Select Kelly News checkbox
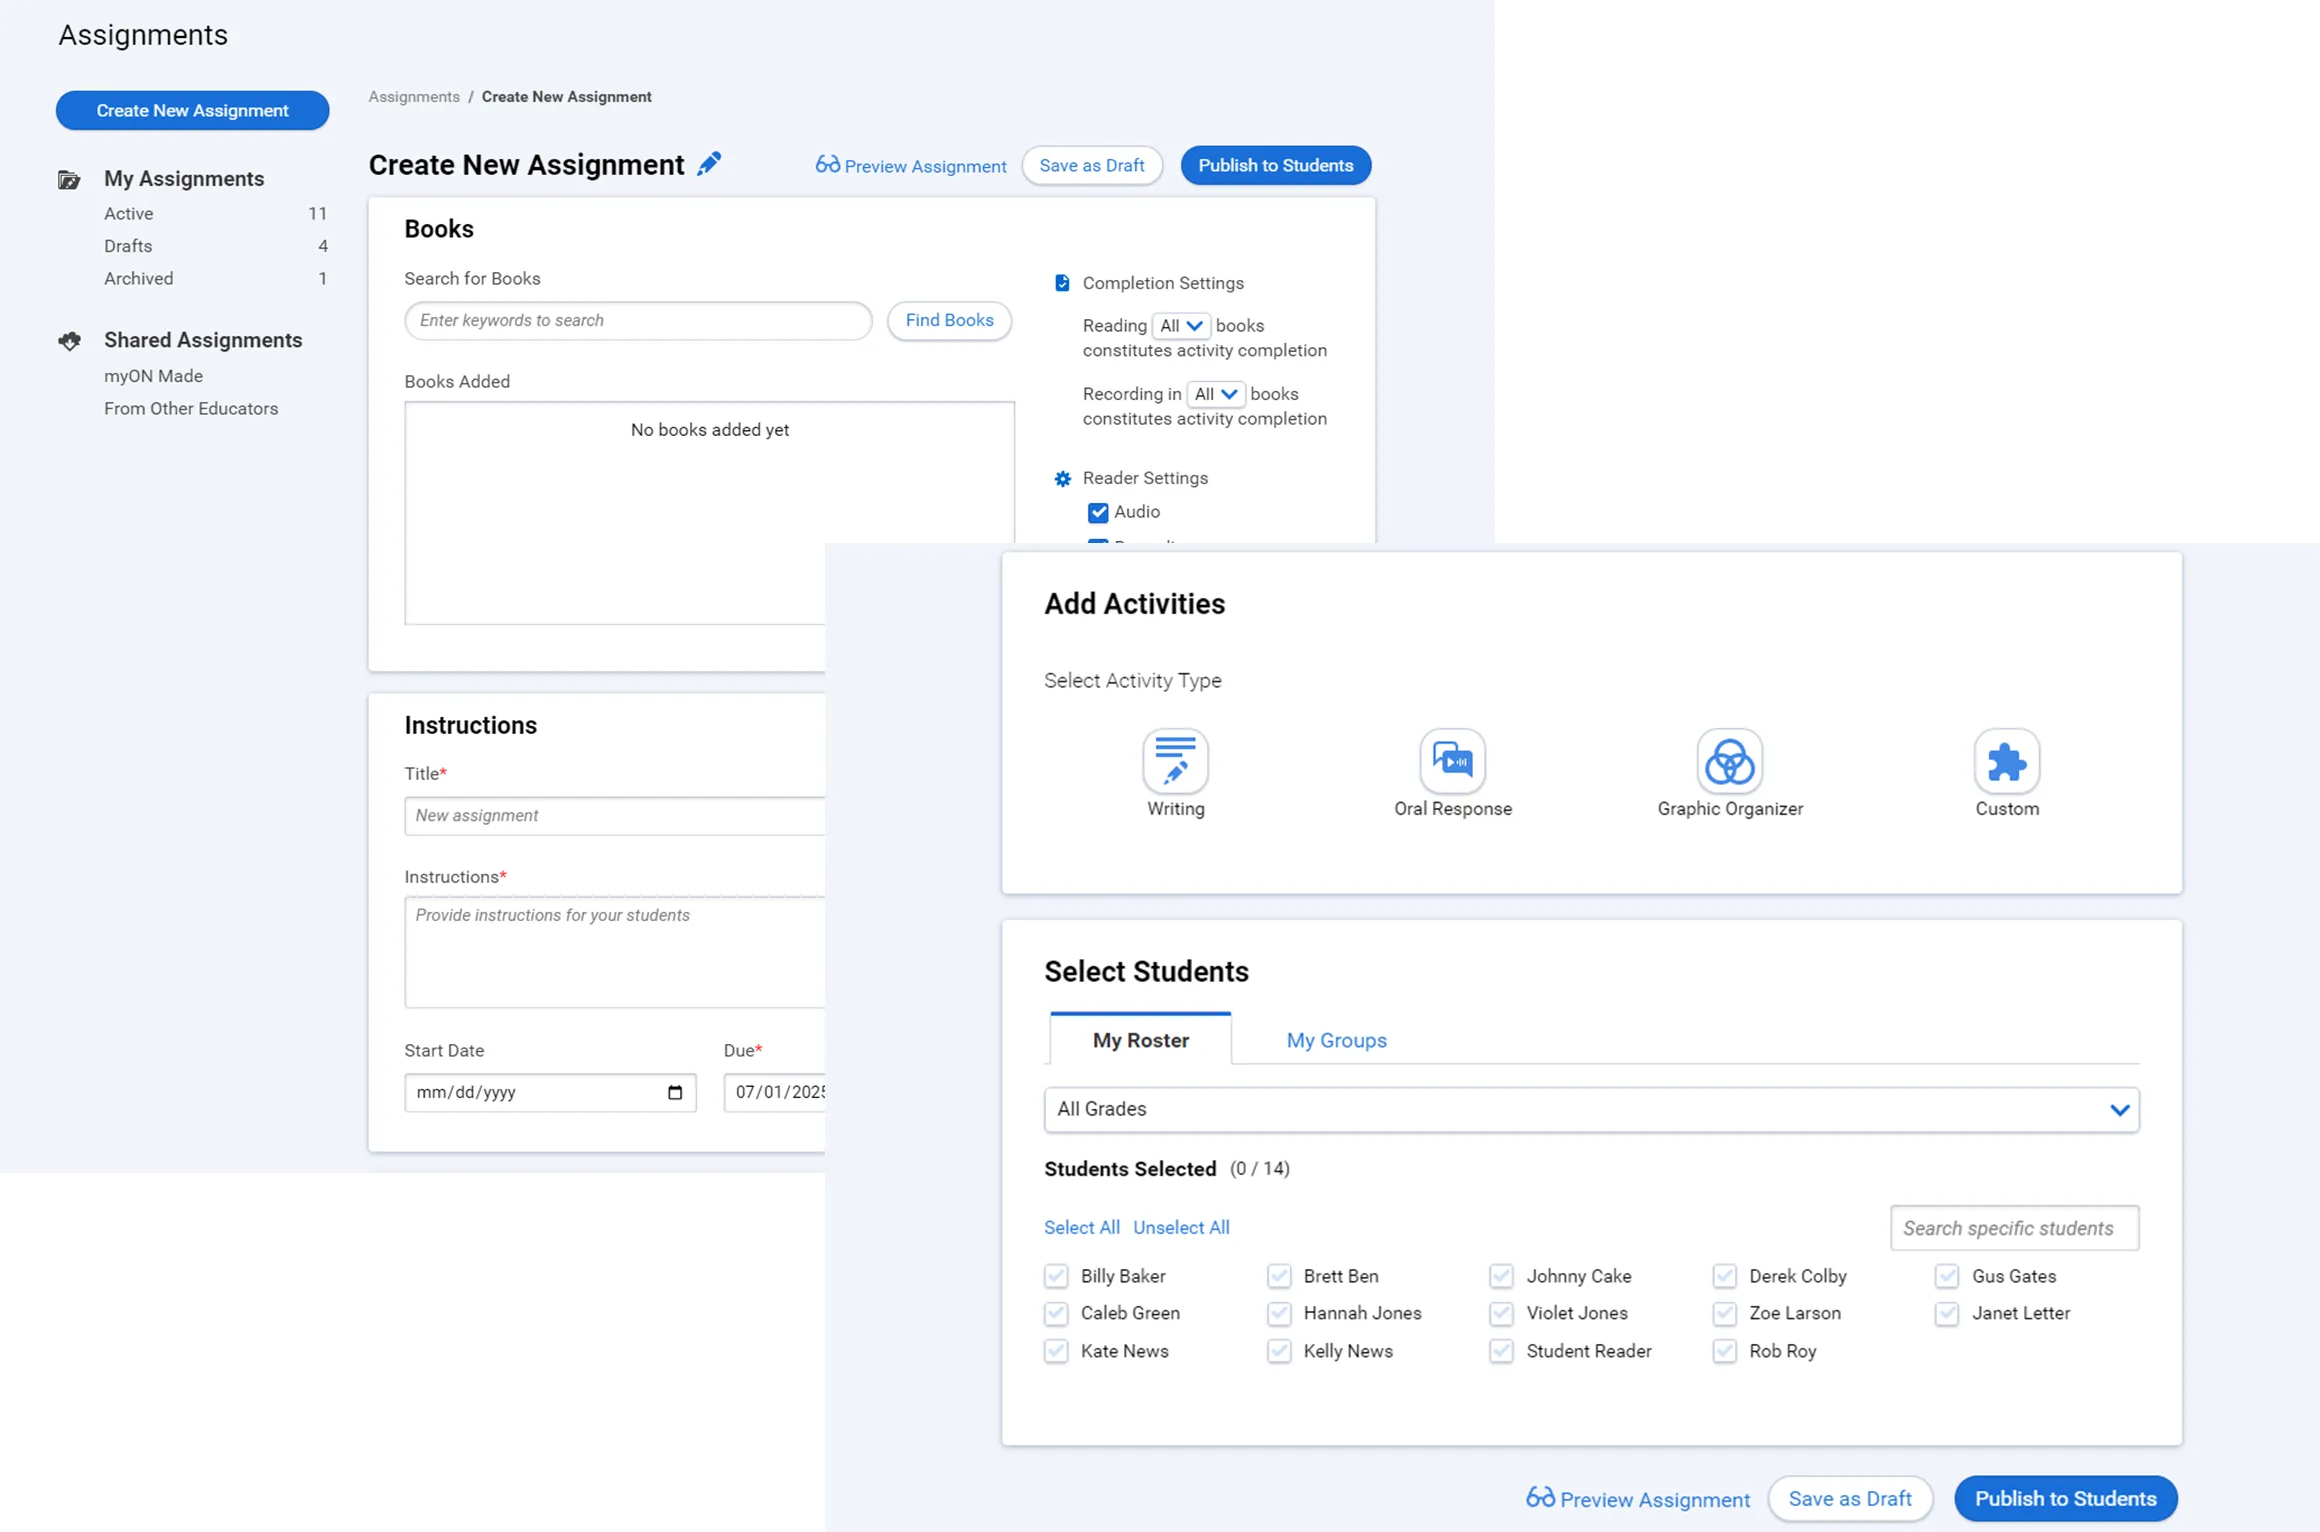Viewport: 2320px width, 1532px height. pyautogui.click(x=1279, y=1351)
